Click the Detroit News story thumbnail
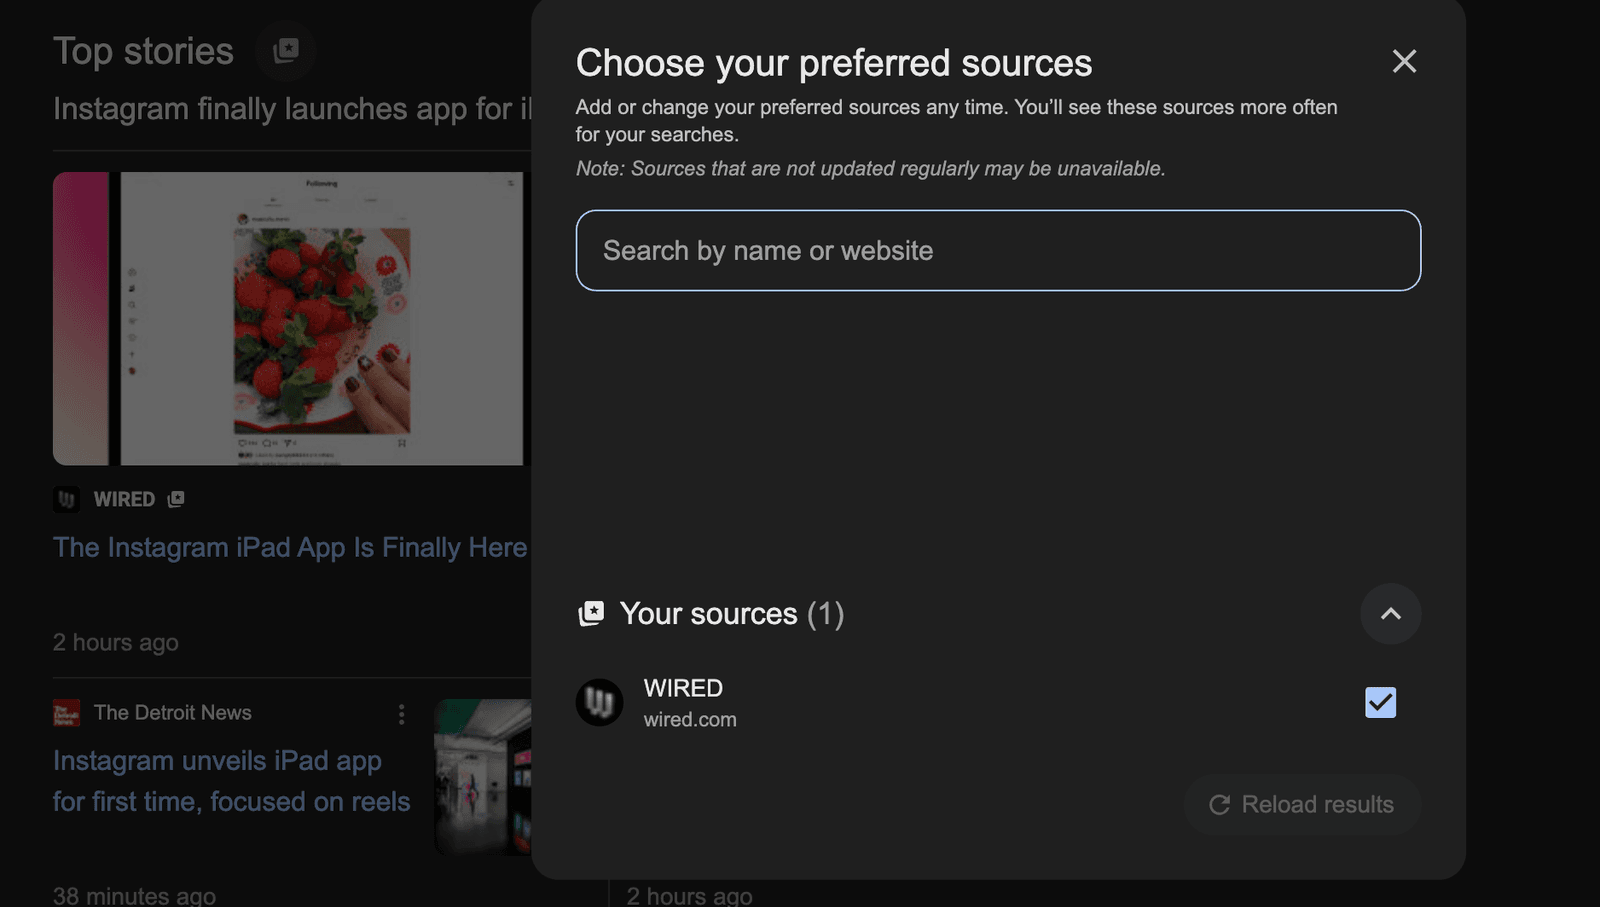The image size is (1600, 907). coord(484,776)
